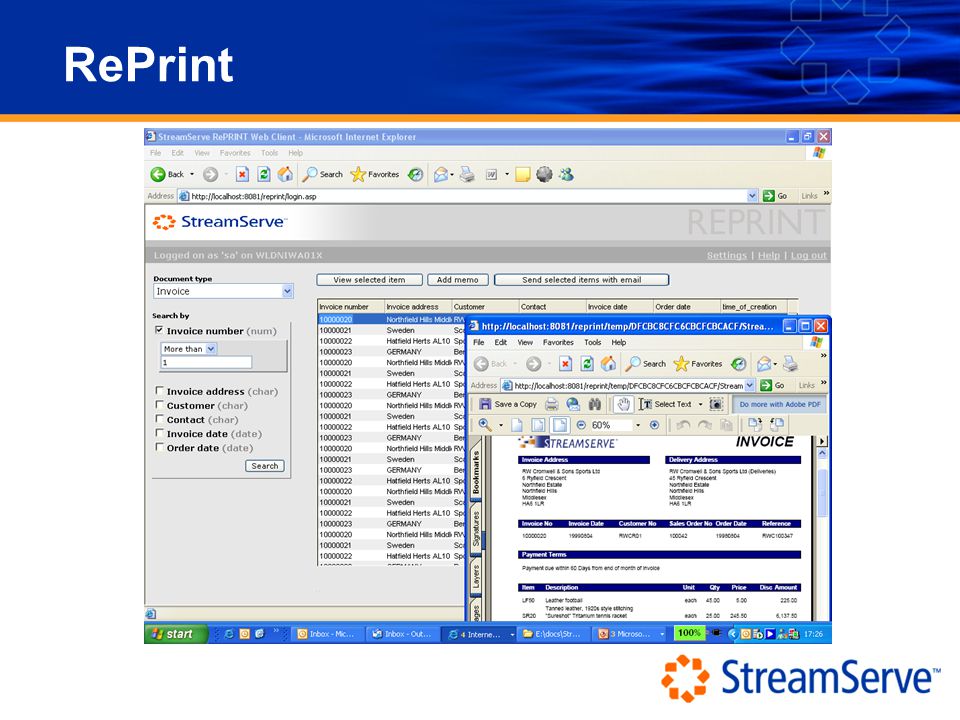Click Stop icon in the RePRINT Web Client toolbar
The height and width of the screenshot is (720, 960).
[242, 174]
